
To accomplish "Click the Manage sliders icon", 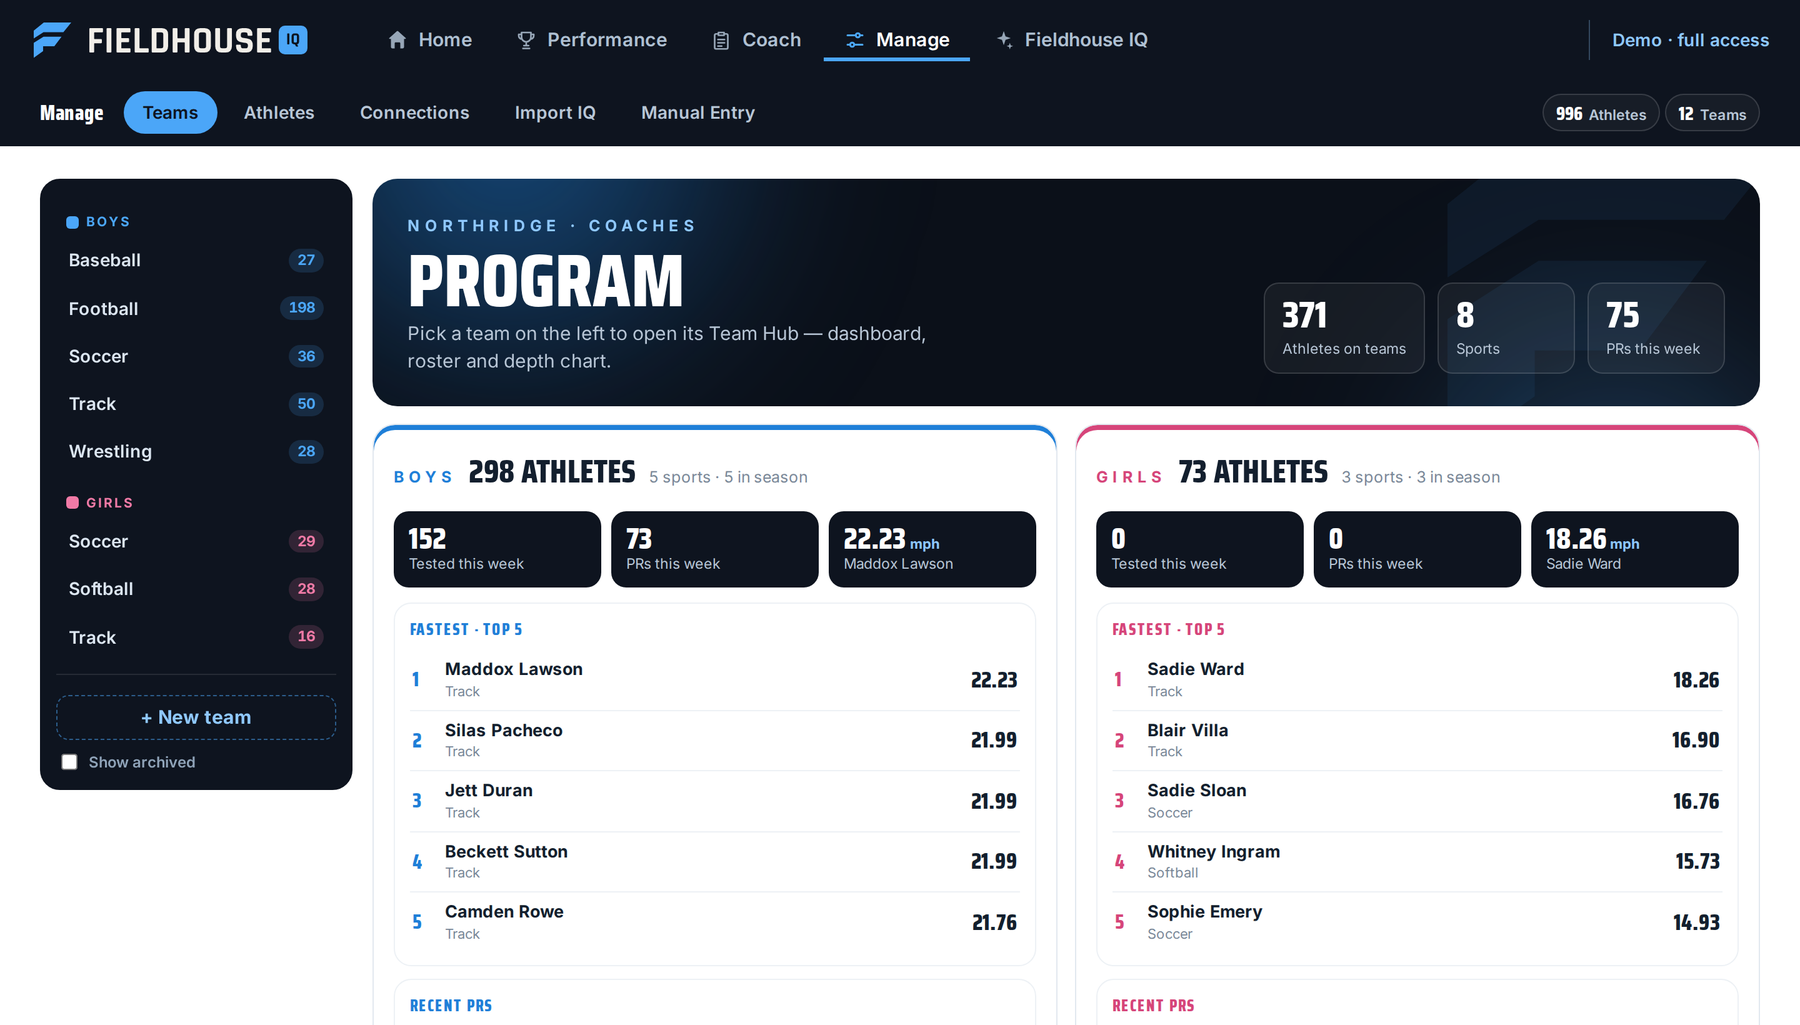I will (x=855, y=40).
